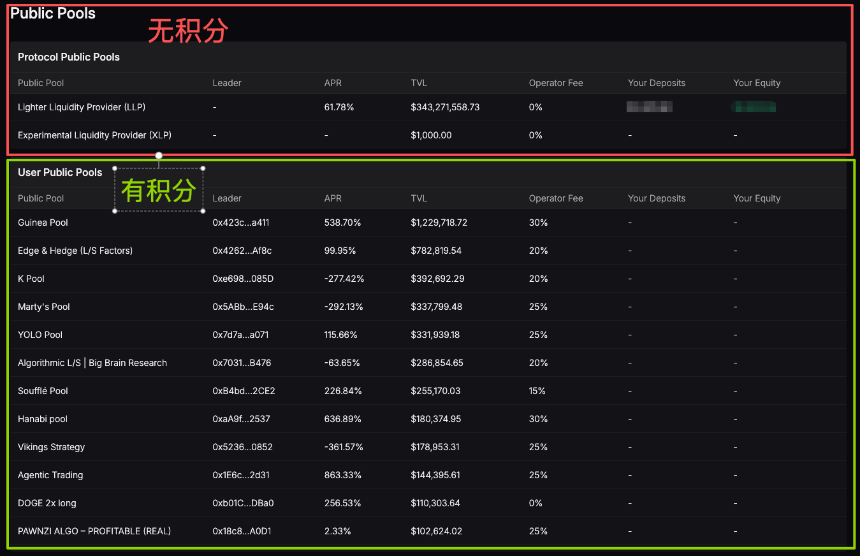The image size is (860, 556).
Task: Open the Agentic Trading pool
Action: pyautogui.click(x=50, y=475)
